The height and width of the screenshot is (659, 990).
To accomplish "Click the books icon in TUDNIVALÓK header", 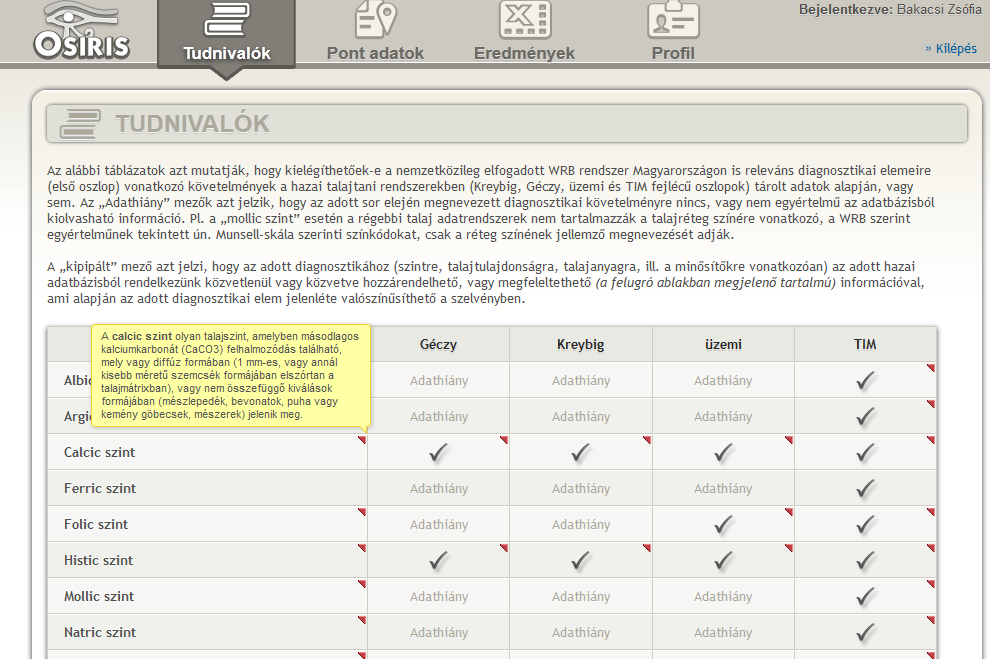I will [80, 124].
